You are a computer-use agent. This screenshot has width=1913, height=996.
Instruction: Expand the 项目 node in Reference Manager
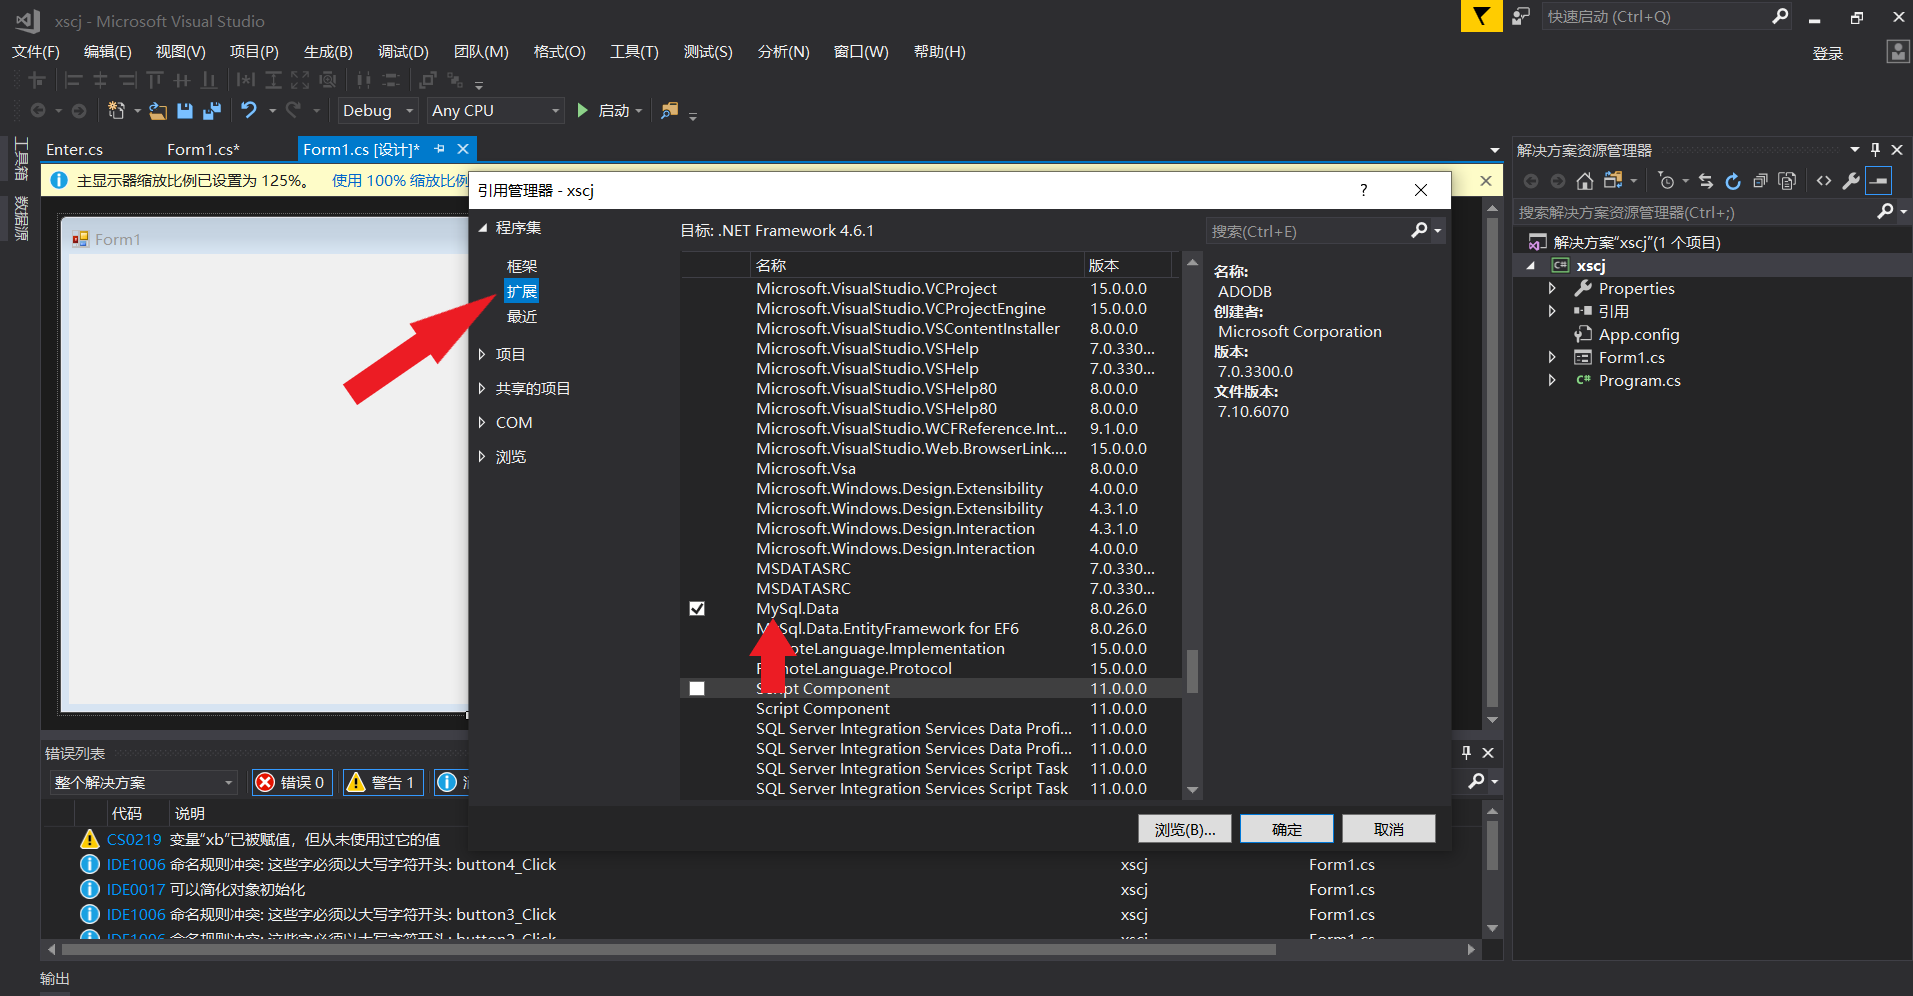[x=482, y=354]
